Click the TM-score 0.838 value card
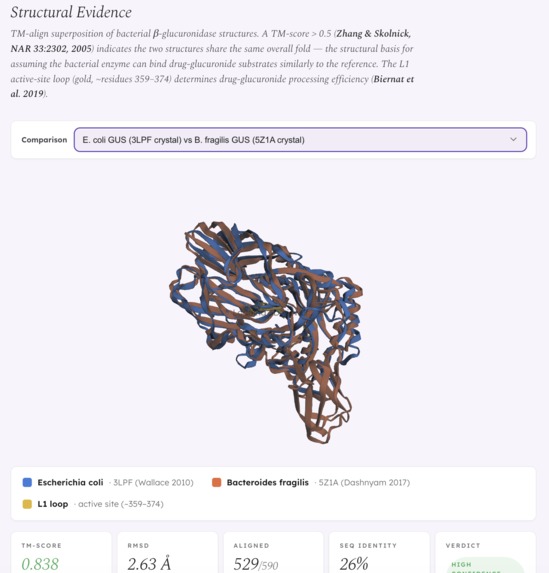 [61, 553]
